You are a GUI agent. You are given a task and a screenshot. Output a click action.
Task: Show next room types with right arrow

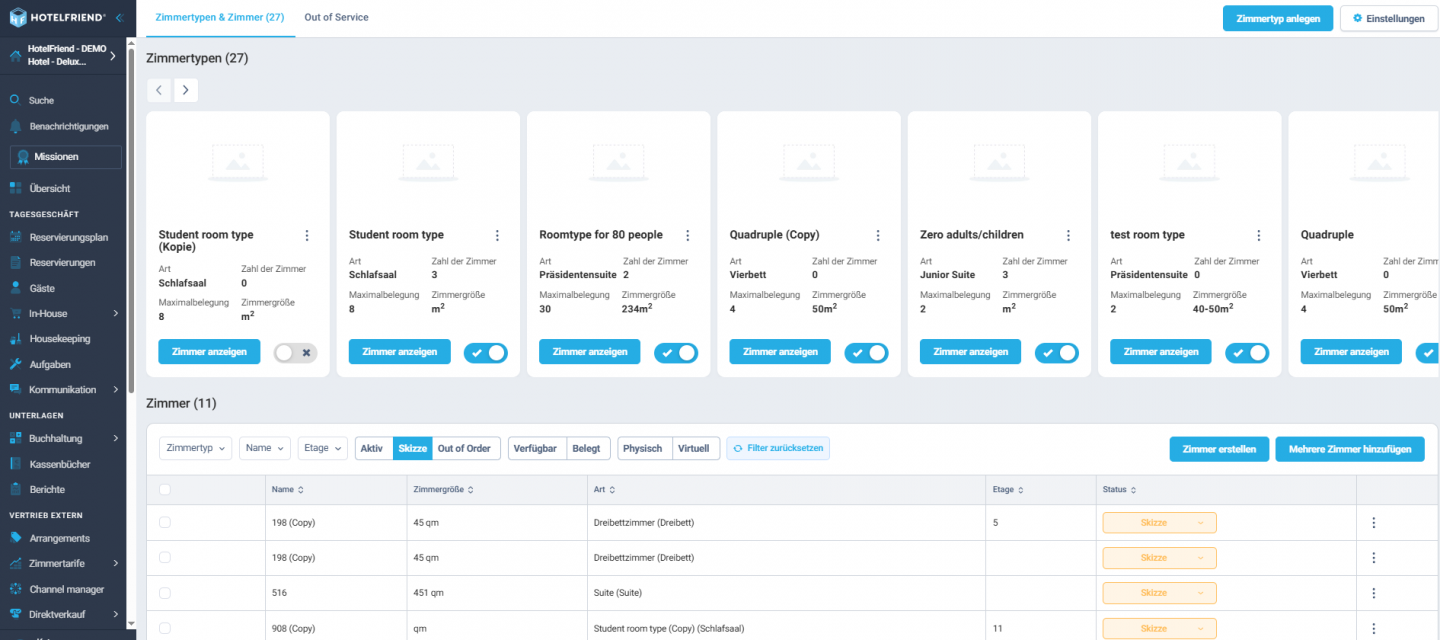[186, 90]
